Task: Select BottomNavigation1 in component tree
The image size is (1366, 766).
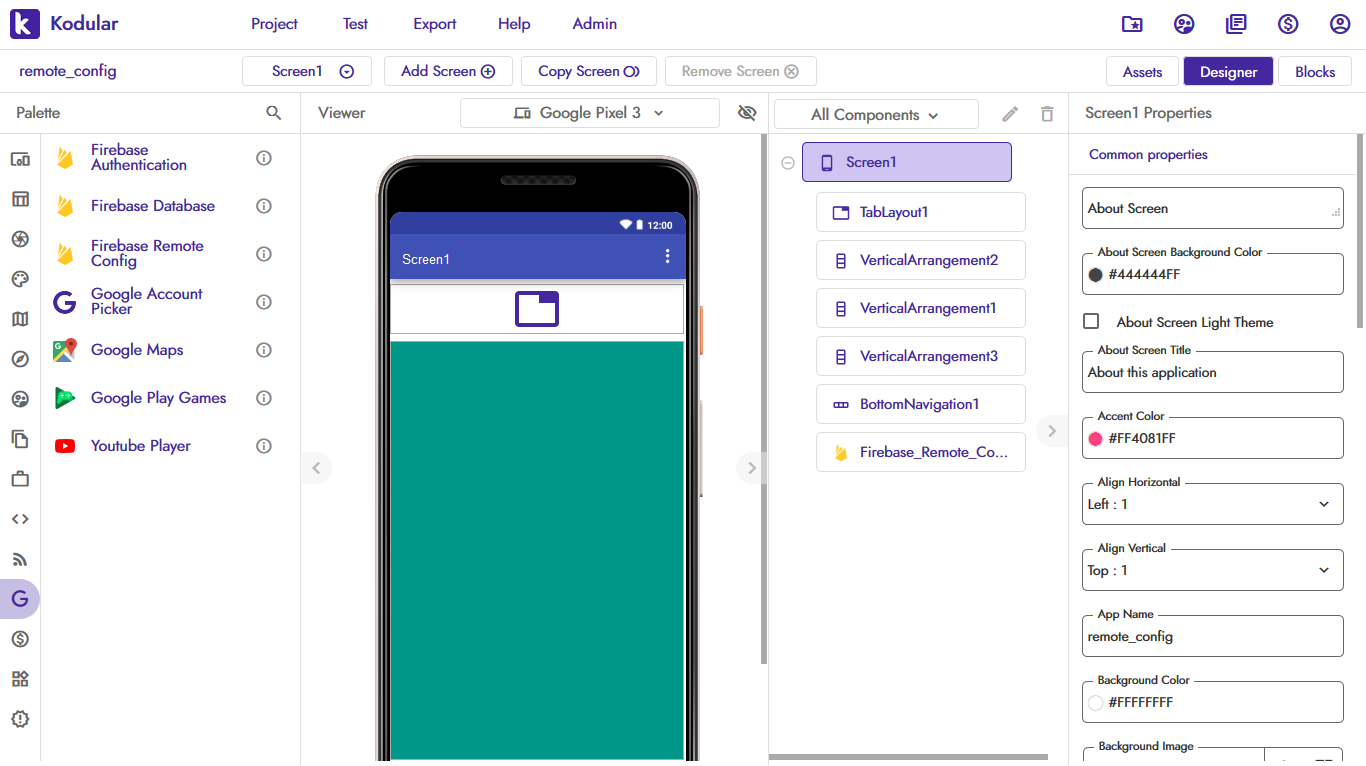Action: pos(921,404)
